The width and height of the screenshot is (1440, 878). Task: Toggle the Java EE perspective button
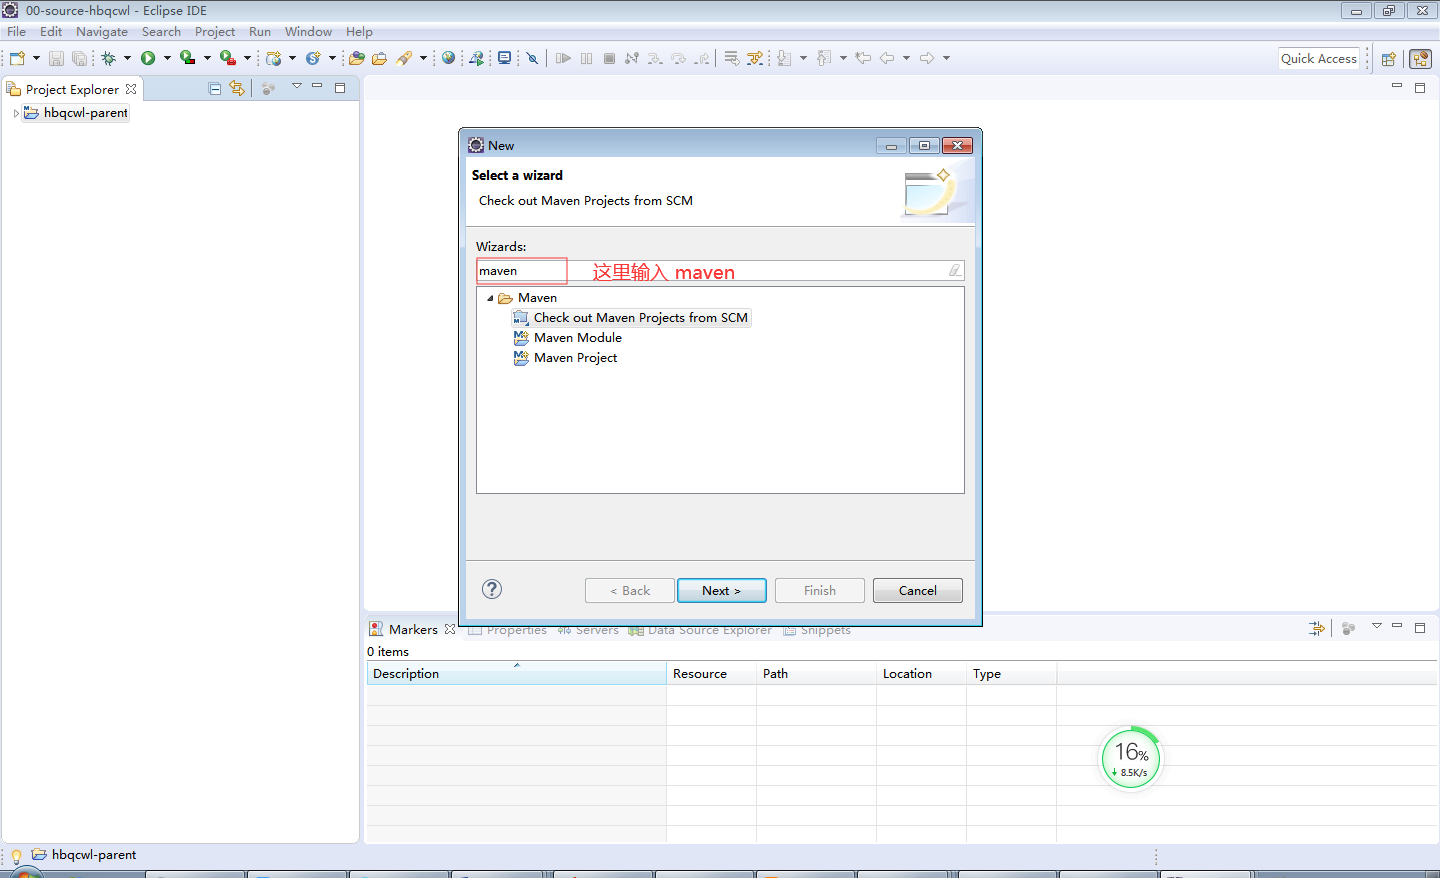click(1420, 59)
